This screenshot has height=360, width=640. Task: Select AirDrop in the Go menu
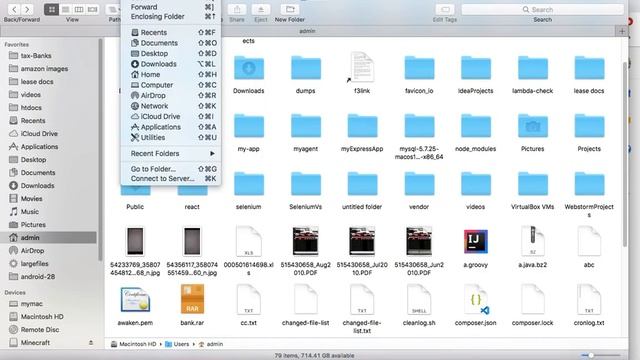[171, 96]
